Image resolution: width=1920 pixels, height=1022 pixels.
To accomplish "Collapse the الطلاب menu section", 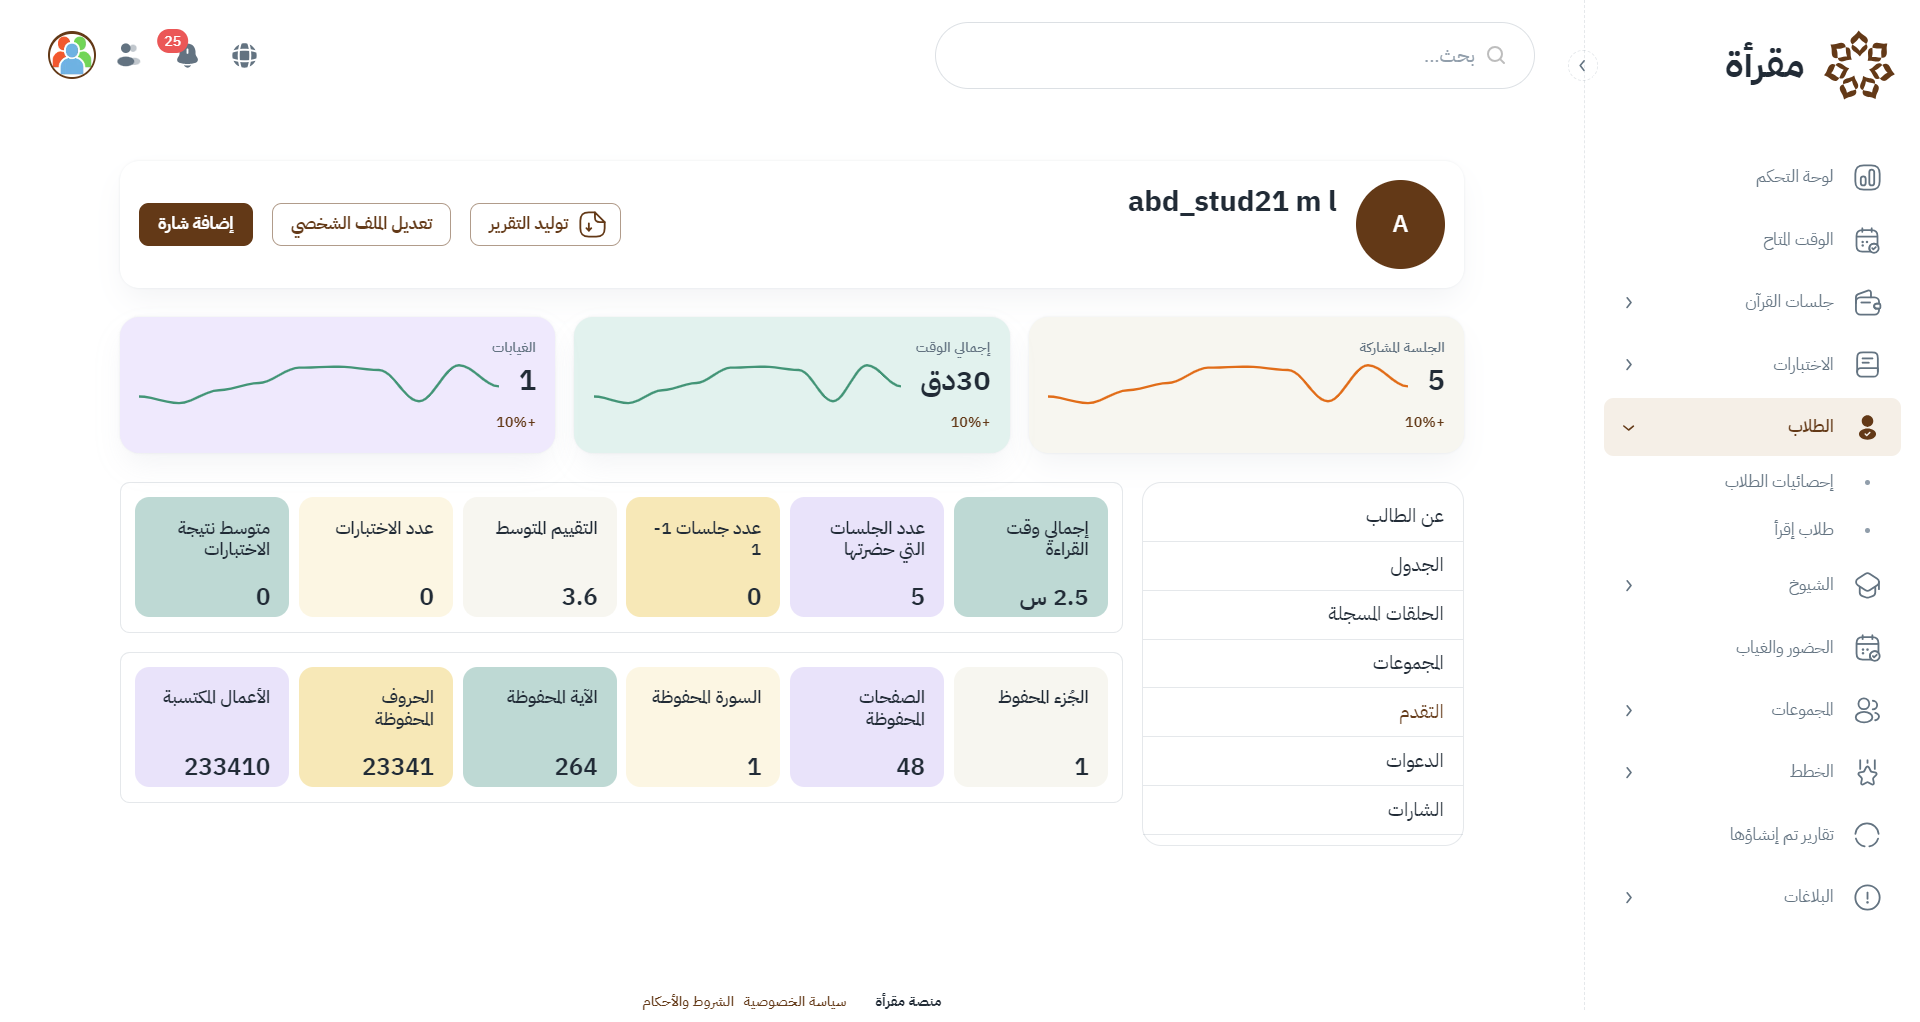I will click(x=1629, y=428).
